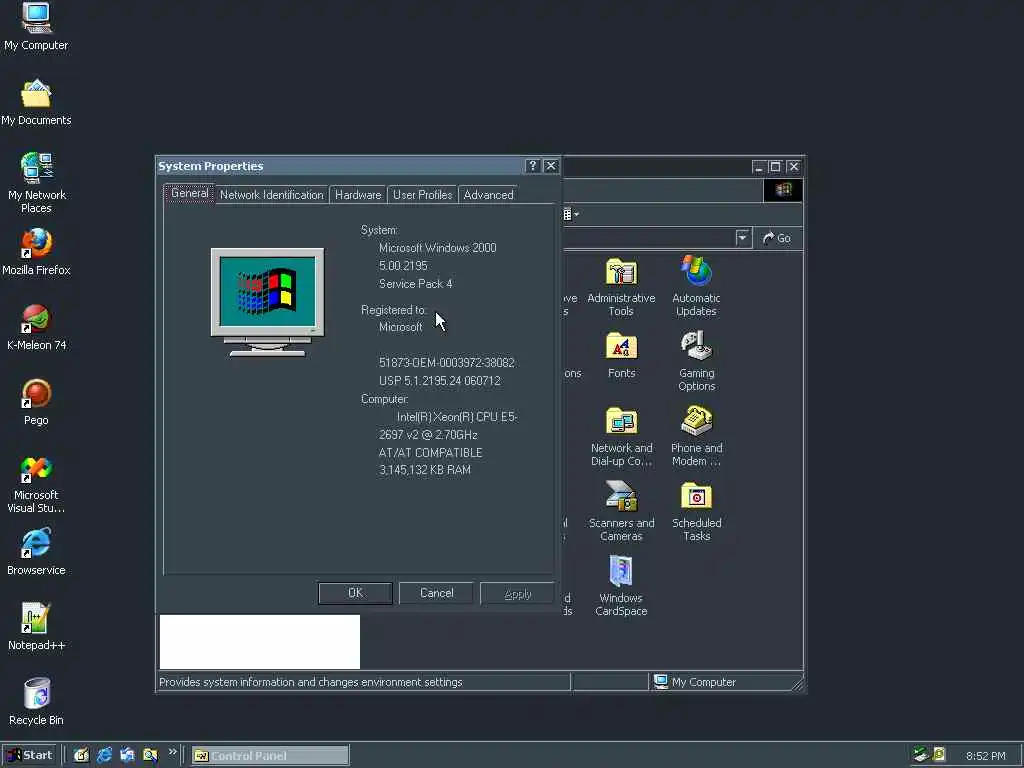Image resolution: width=1024 pixels, height=768 pixels.
Task: Select the Notepad++ desktop shortcut
Action: (37, 627)
